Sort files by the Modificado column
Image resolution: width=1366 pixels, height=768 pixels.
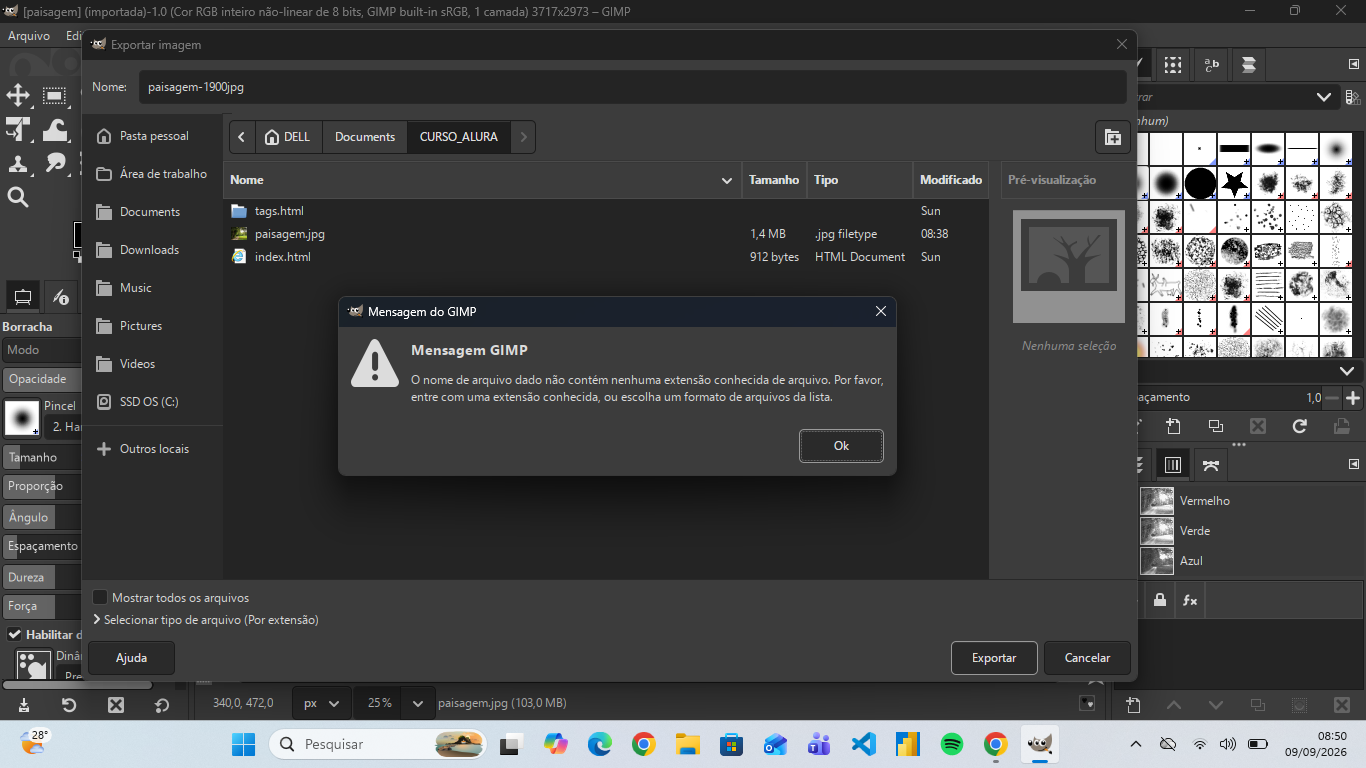click(x=951, y=180)
